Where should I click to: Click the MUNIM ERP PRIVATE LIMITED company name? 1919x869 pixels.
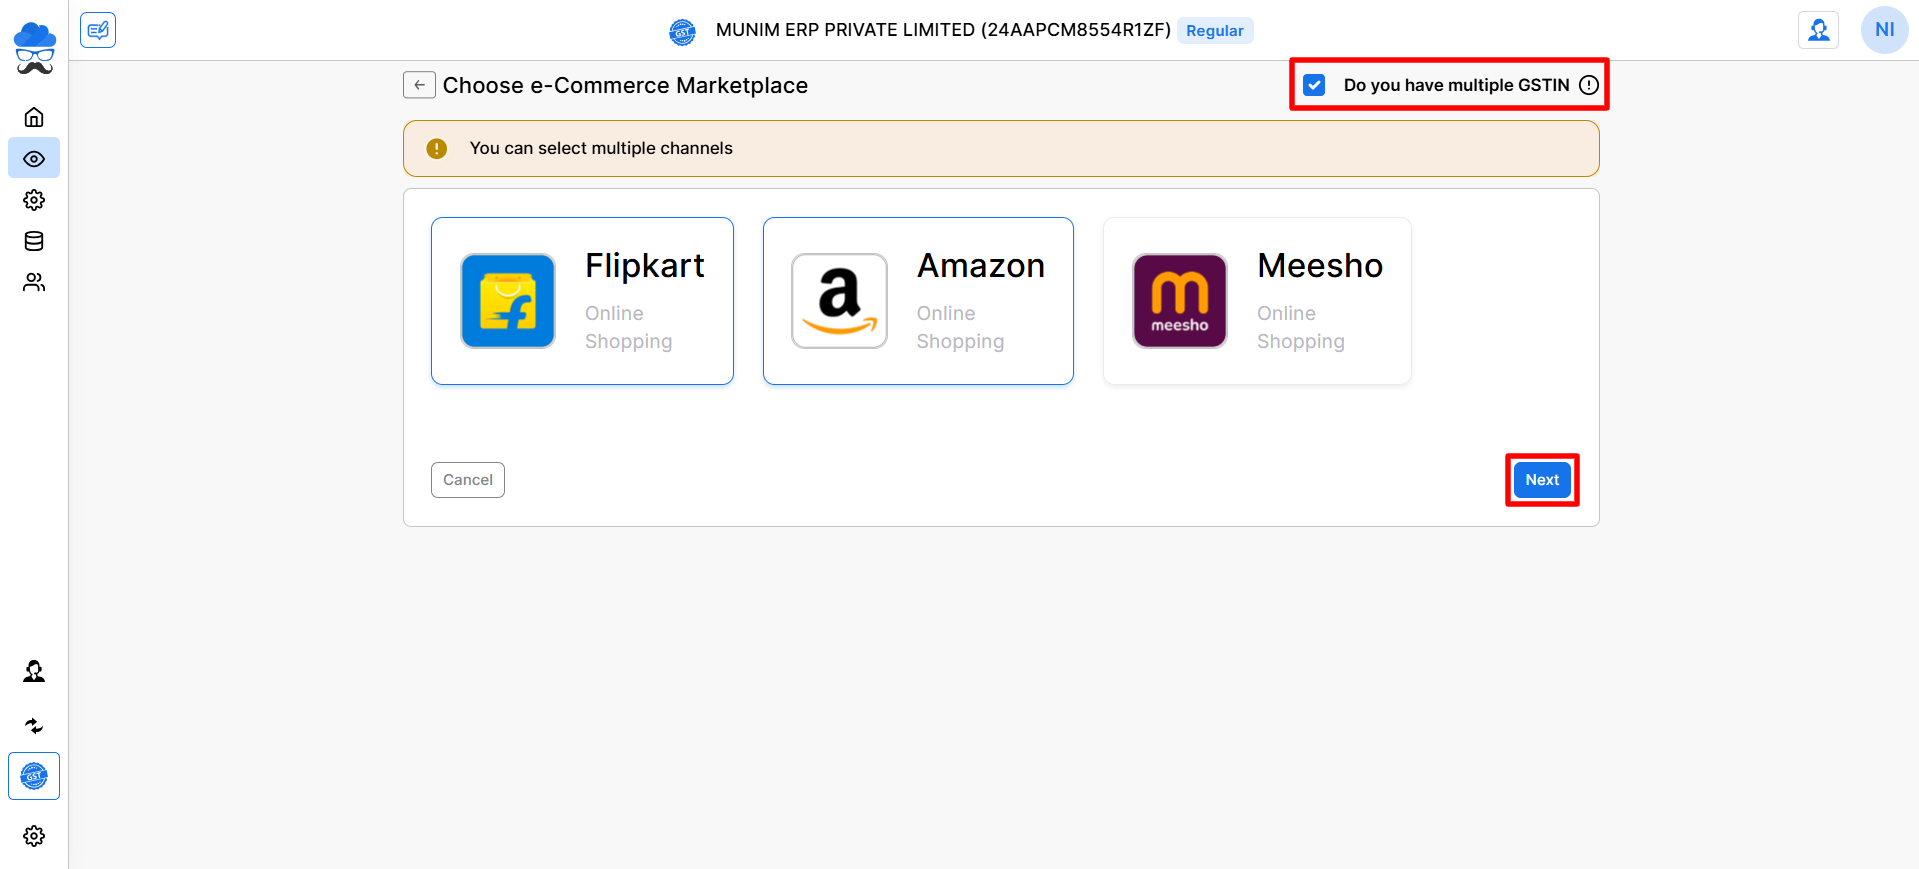tap(942, 30)
